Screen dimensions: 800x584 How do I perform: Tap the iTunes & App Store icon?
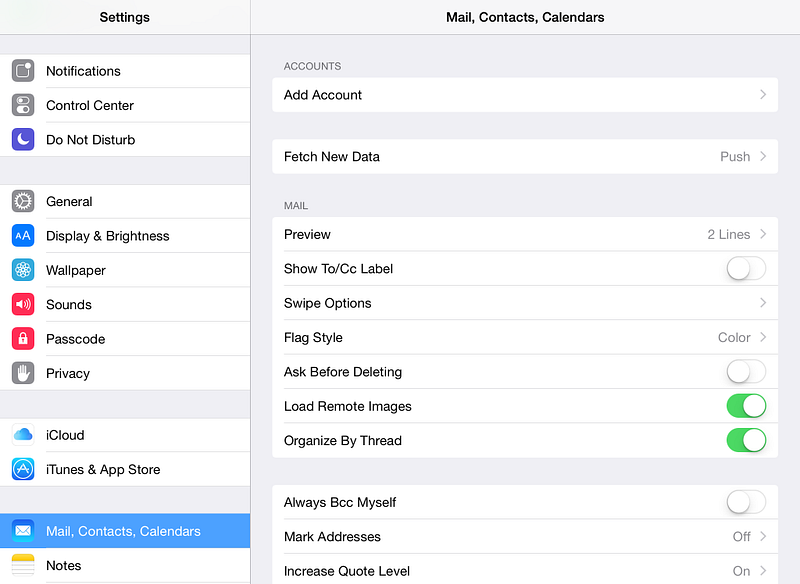23,469
